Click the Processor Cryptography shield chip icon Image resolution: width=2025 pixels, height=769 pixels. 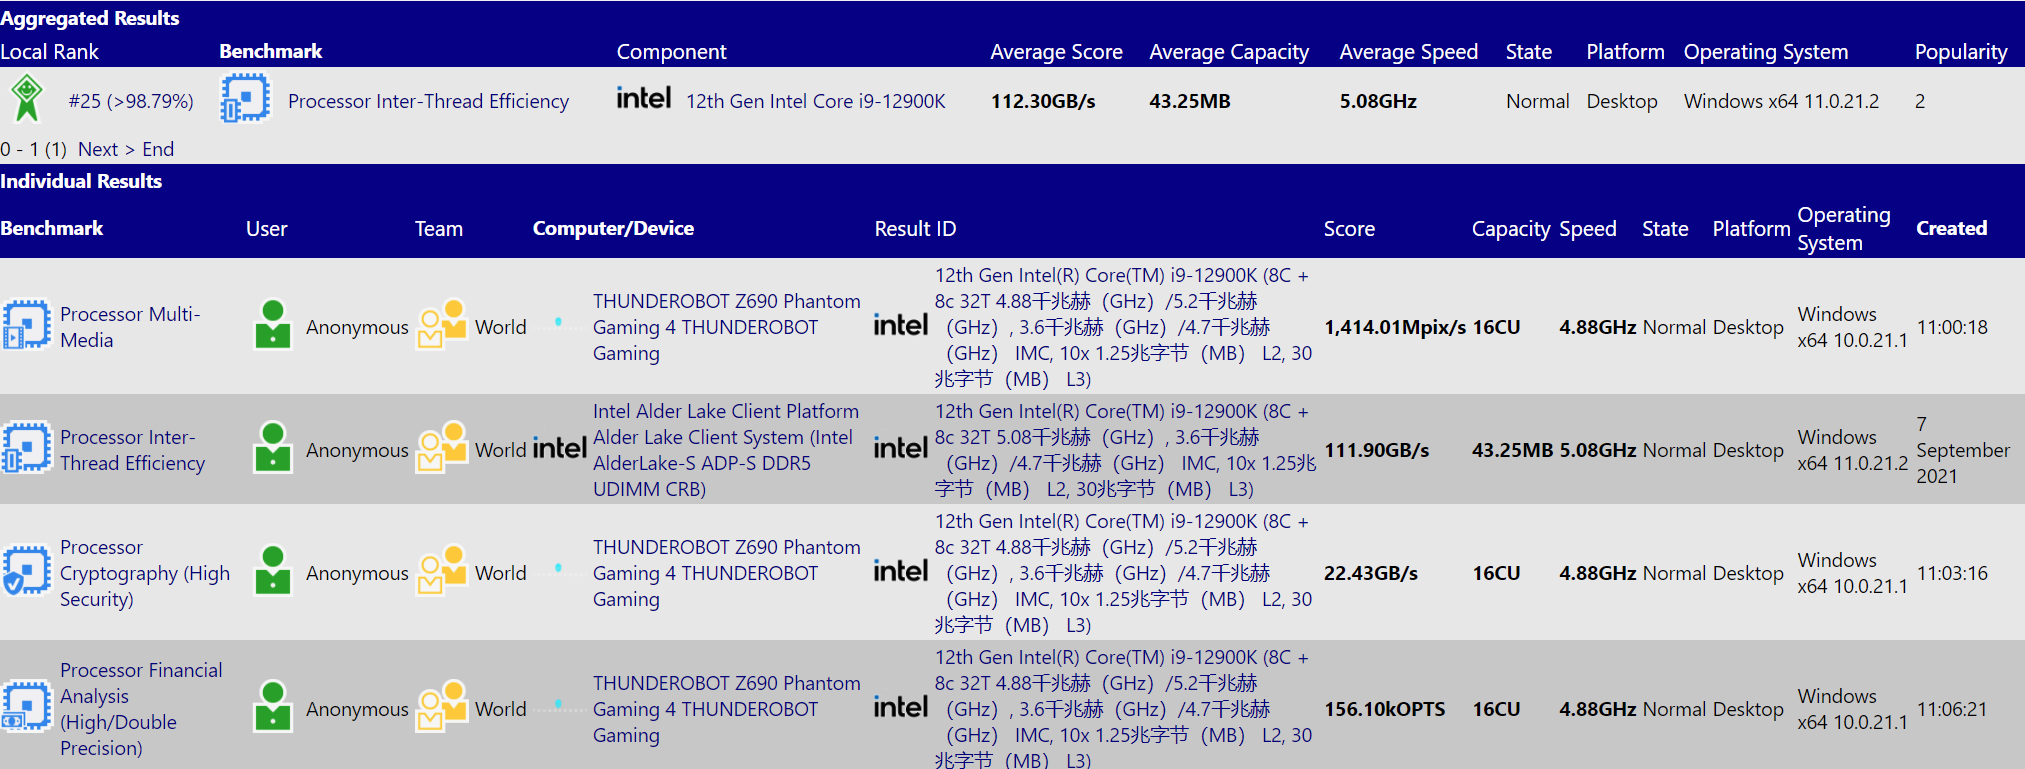click(x=26, y=571)
